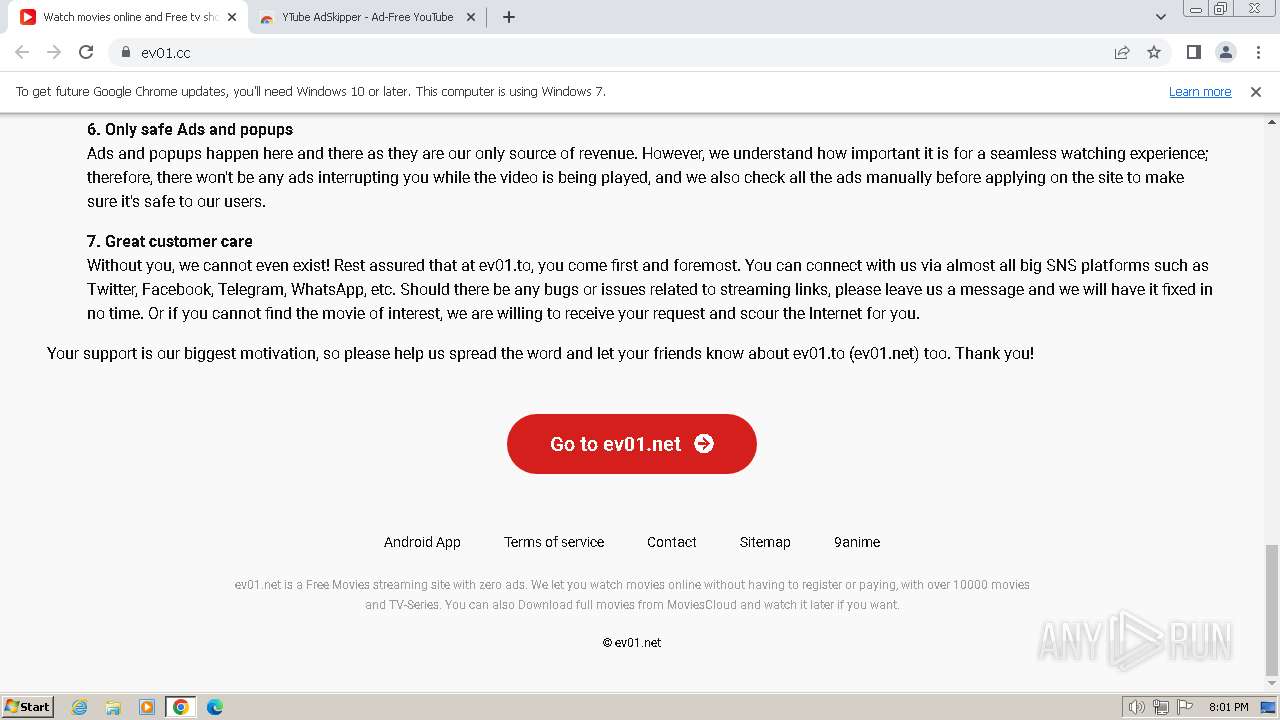1280x720 pixels.
Task: Click the volume speaker tray icon
Action: click(1136, 707)
